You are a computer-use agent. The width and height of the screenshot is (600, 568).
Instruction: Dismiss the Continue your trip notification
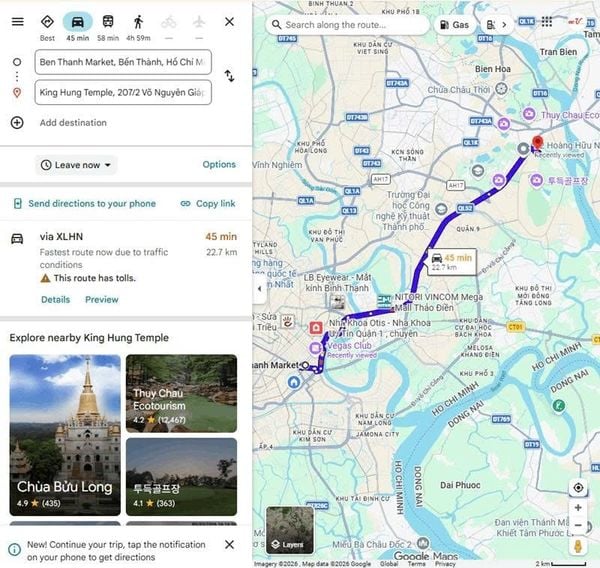click(230, 544)
